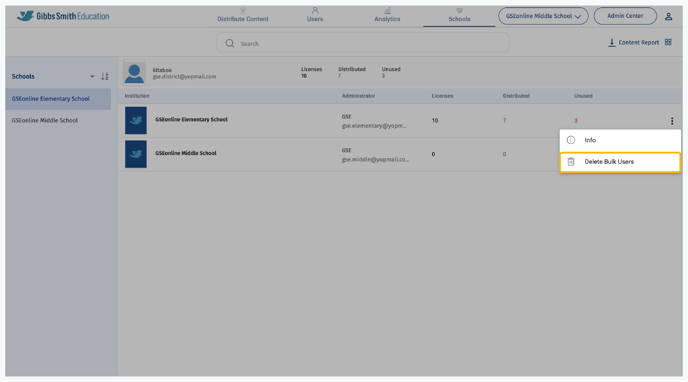
Task: Download the Content Report
Action: [634, 42]
